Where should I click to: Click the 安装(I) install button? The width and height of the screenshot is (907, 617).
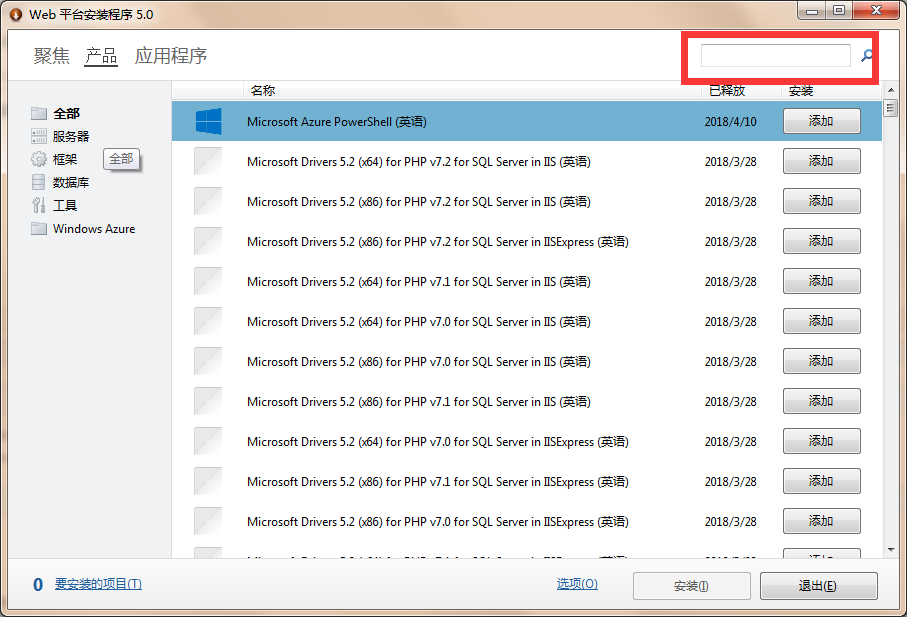(692, 586)
